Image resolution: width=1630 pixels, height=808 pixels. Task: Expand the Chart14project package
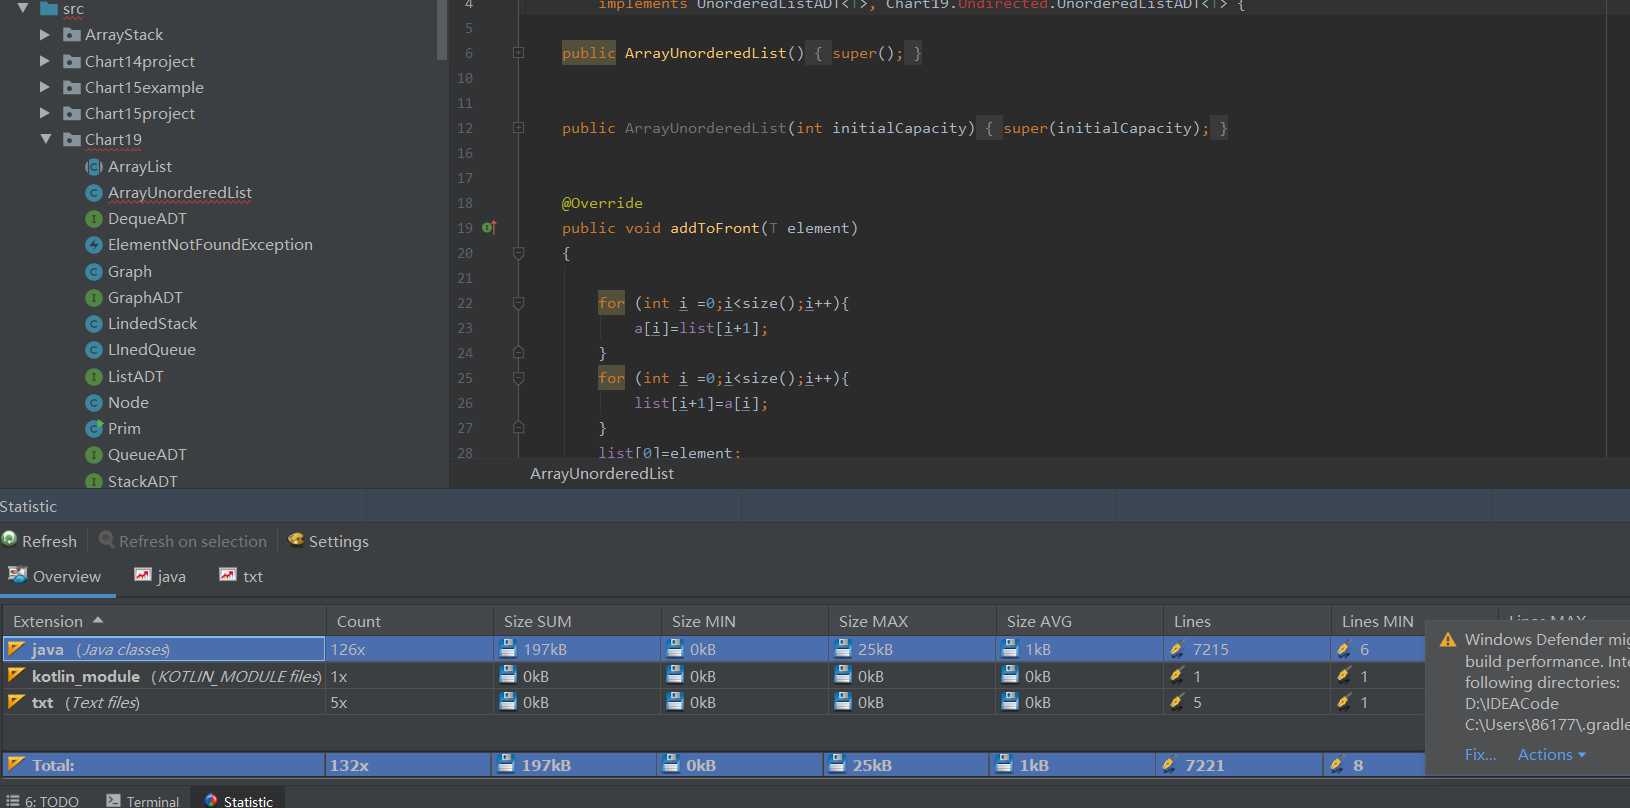pos(44,61)
